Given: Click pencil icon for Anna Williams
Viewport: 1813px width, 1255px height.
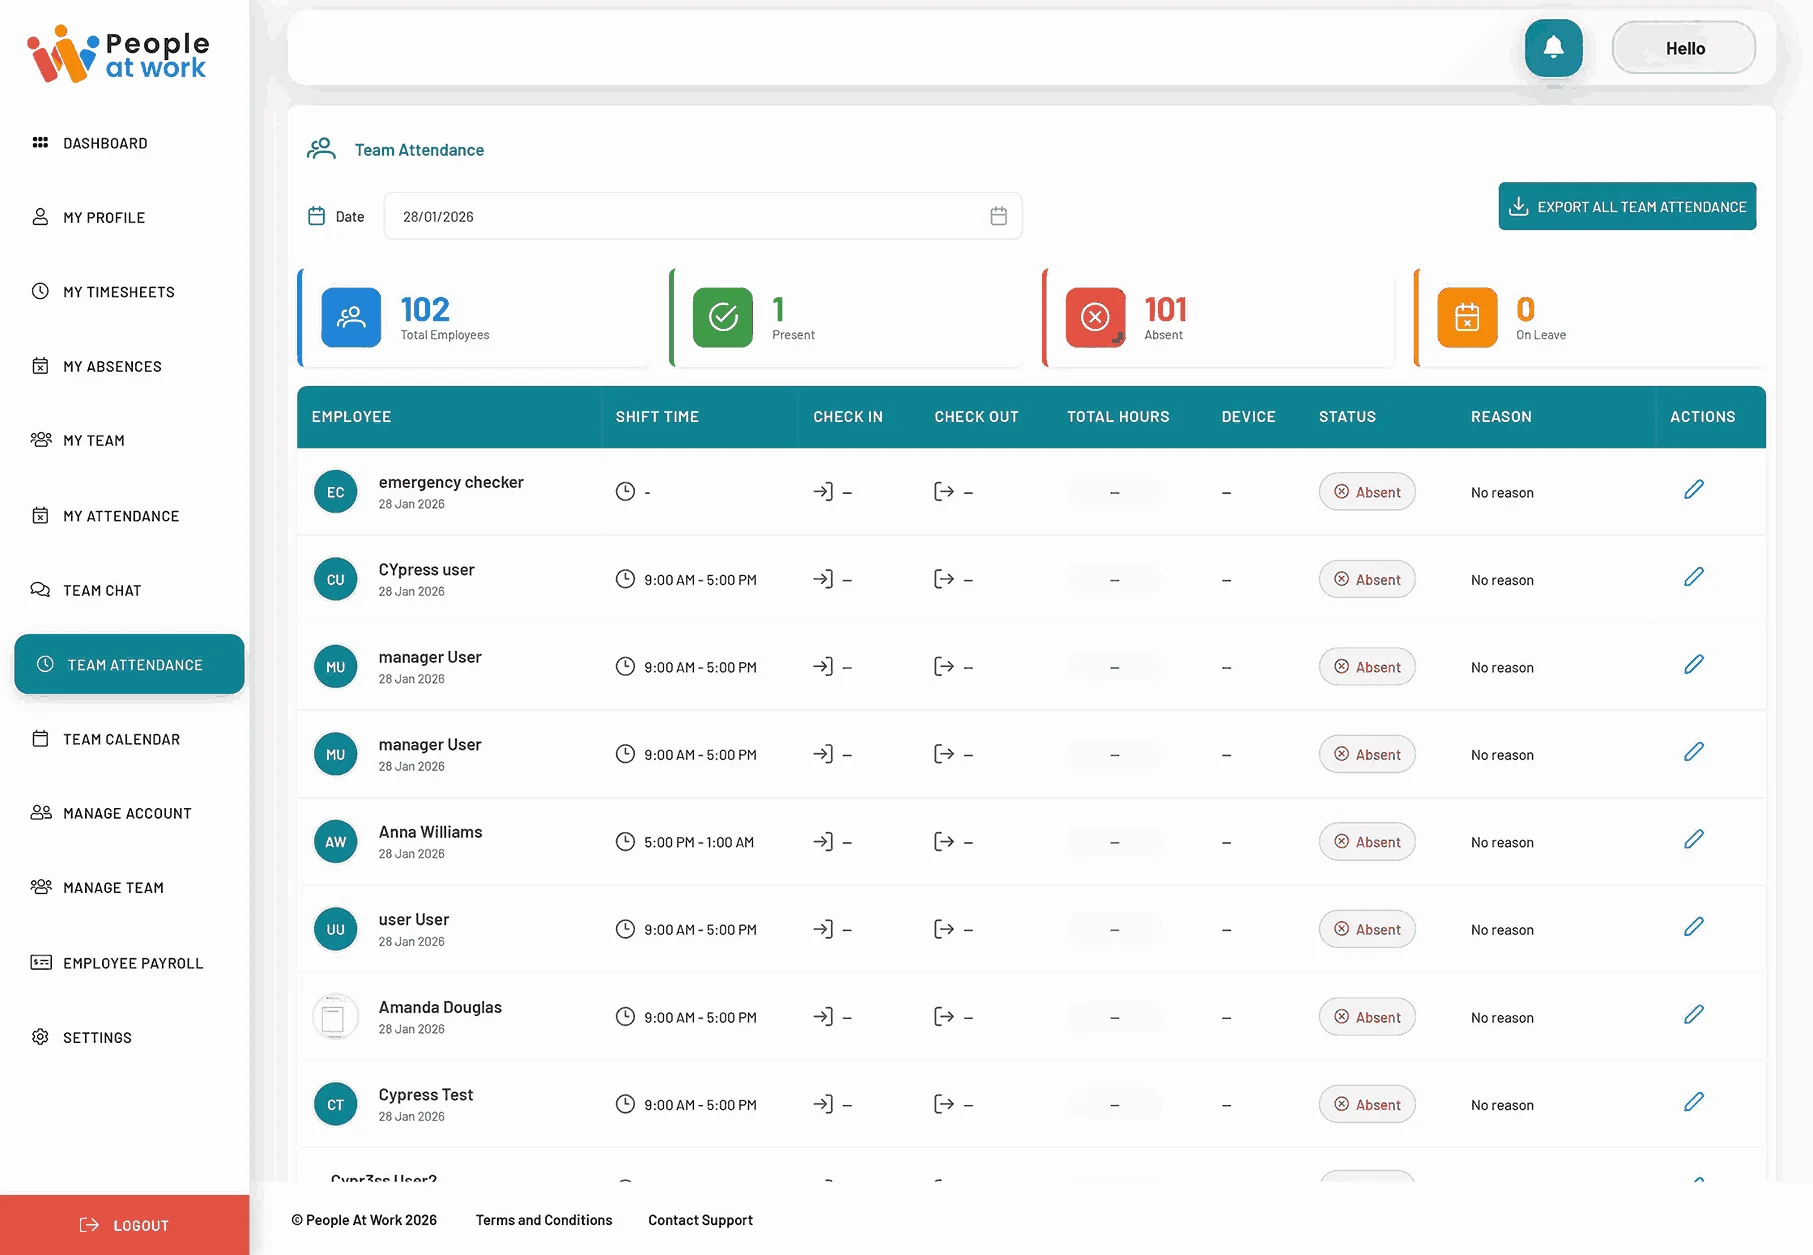Looking at the screenshot, I should (1693, 840).
